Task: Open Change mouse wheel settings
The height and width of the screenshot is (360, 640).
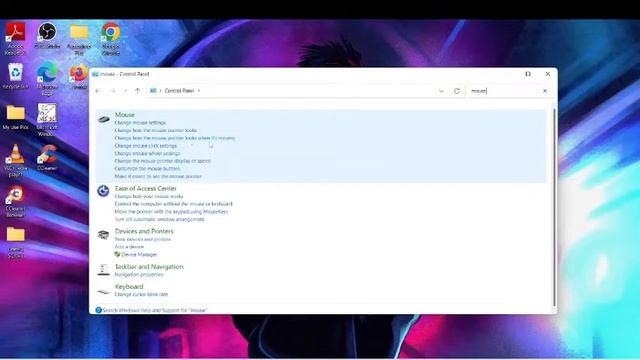Action: click(147, 153)
